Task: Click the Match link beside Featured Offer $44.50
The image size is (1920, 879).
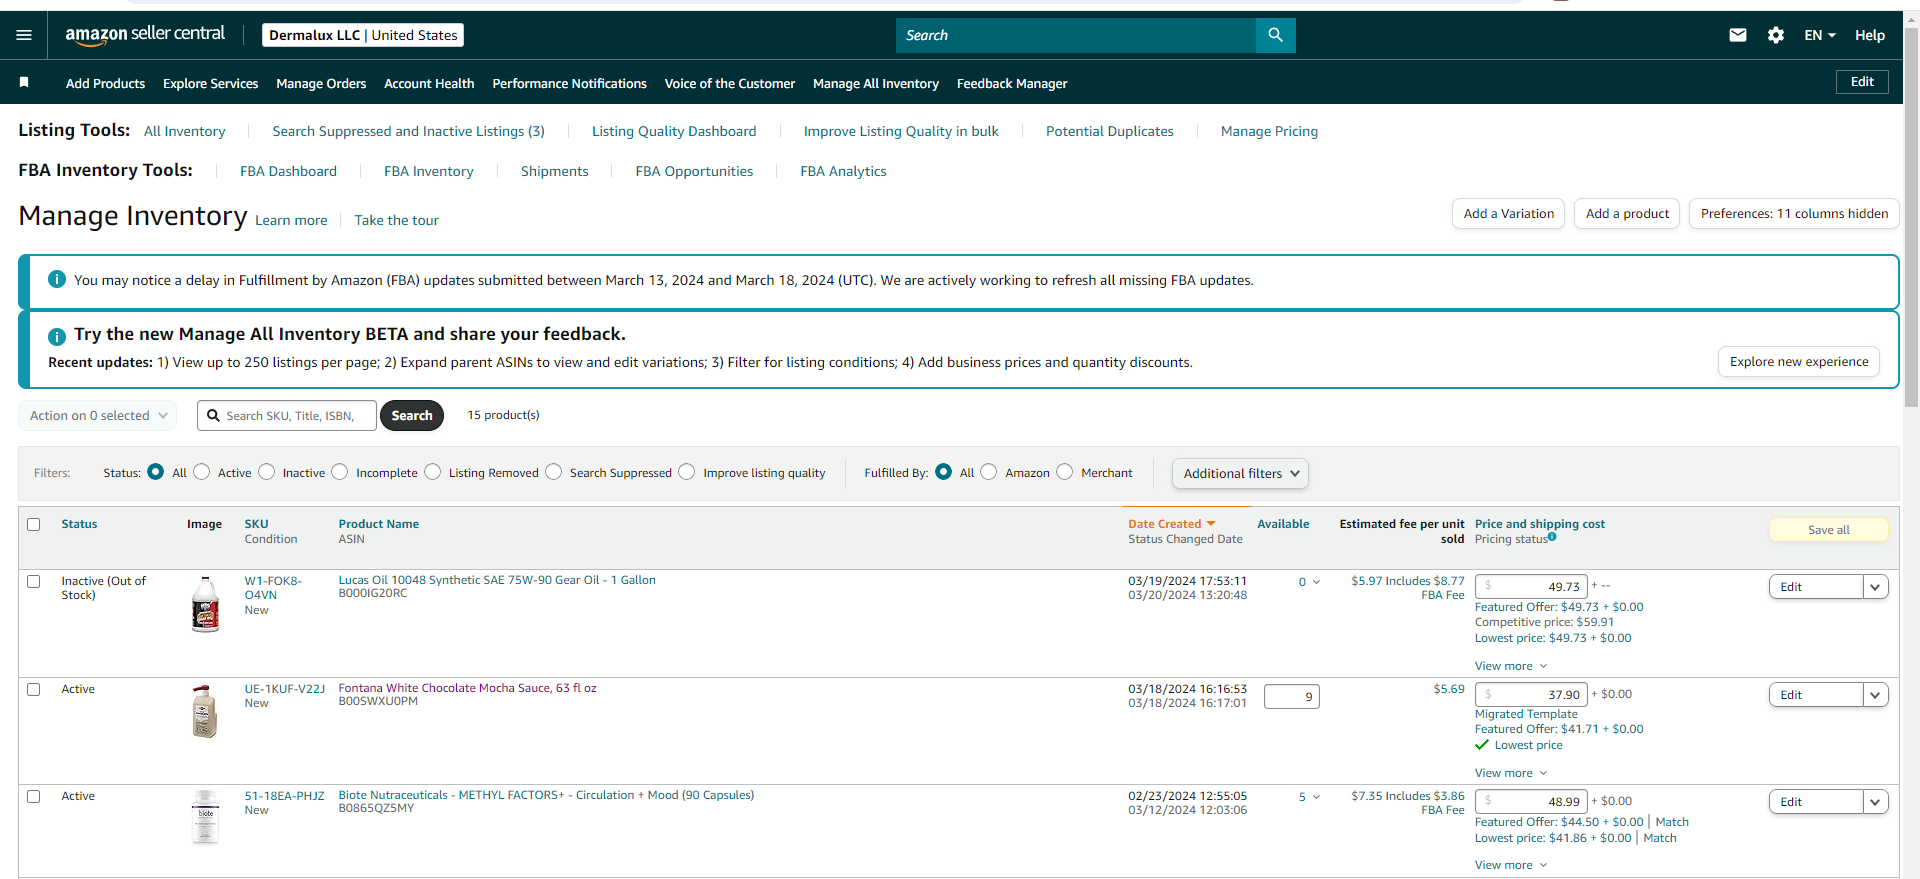Action: tap(1672, 822)
